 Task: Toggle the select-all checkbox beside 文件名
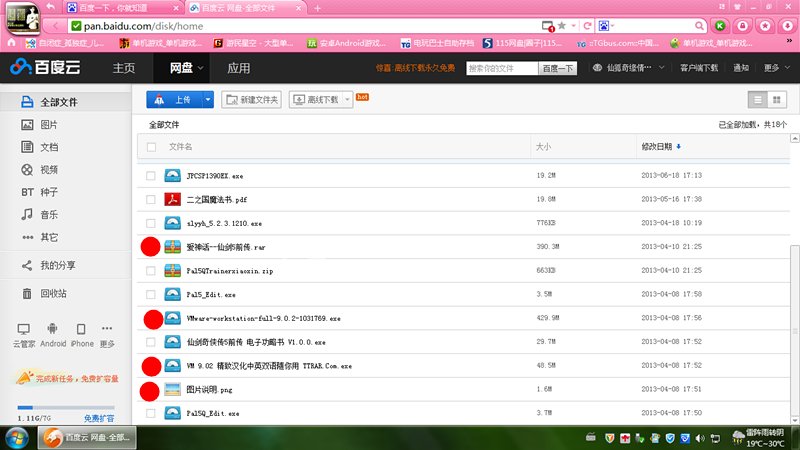coord(151,147)
